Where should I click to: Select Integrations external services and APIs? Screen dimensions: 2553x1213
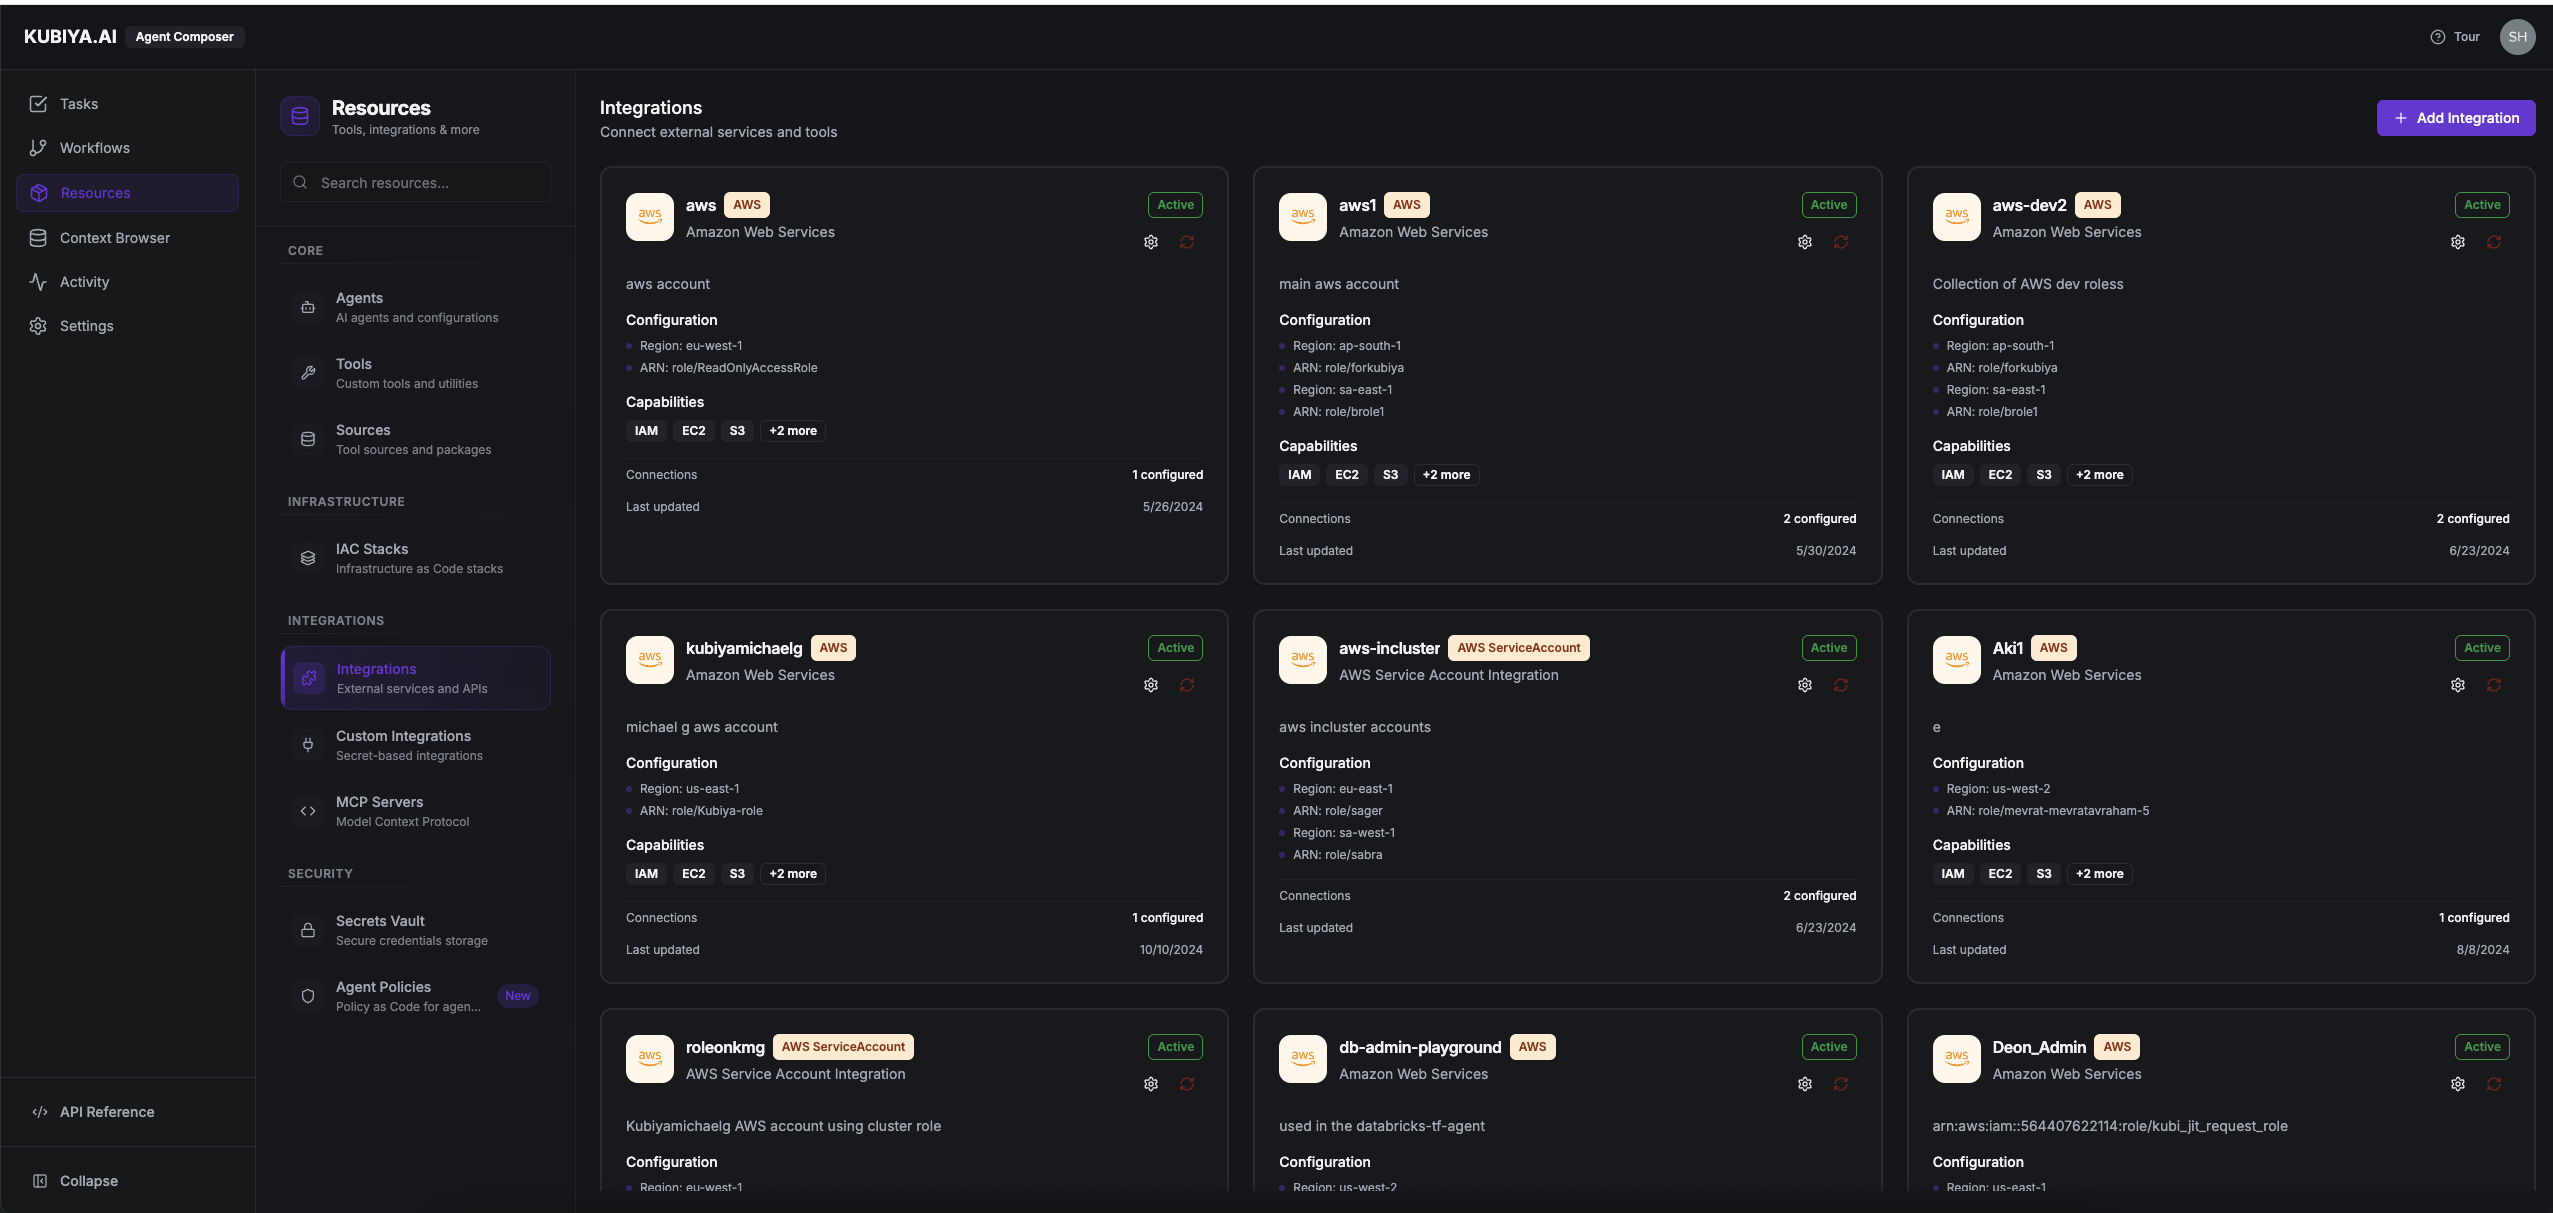point(416,678)
